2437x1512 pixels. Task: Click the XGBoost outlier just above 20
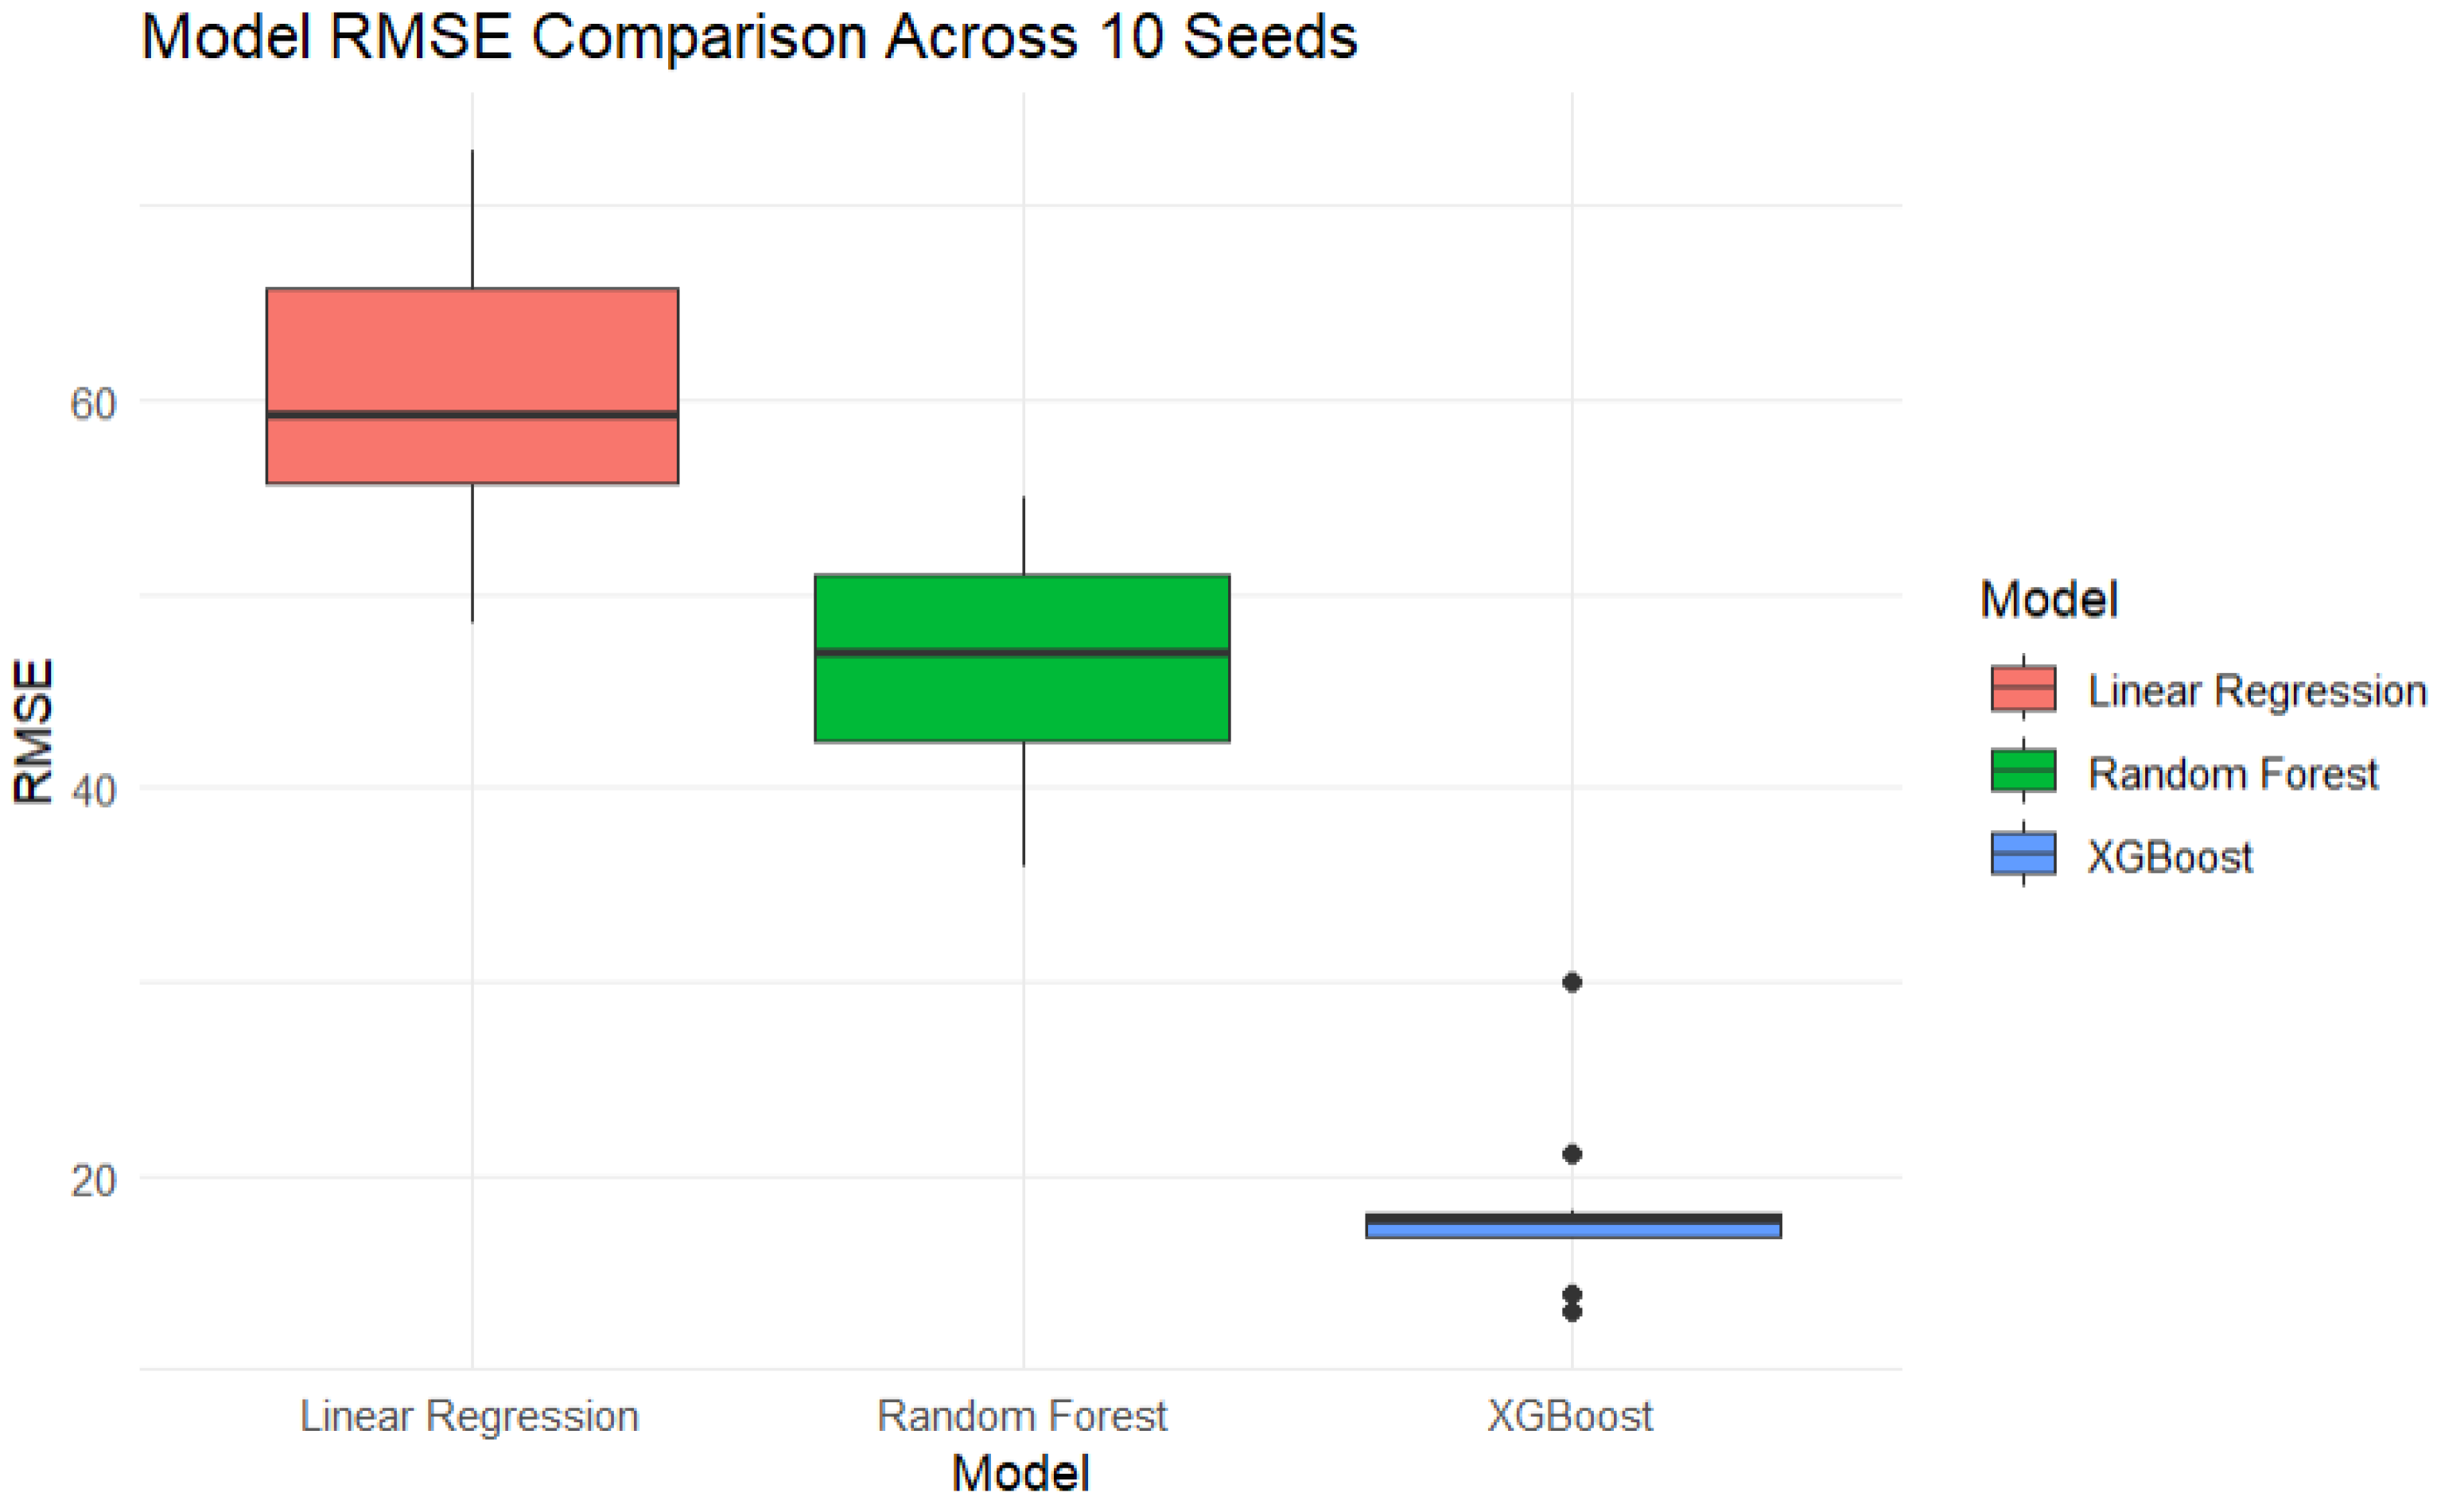click(x=1572, y=1155)
